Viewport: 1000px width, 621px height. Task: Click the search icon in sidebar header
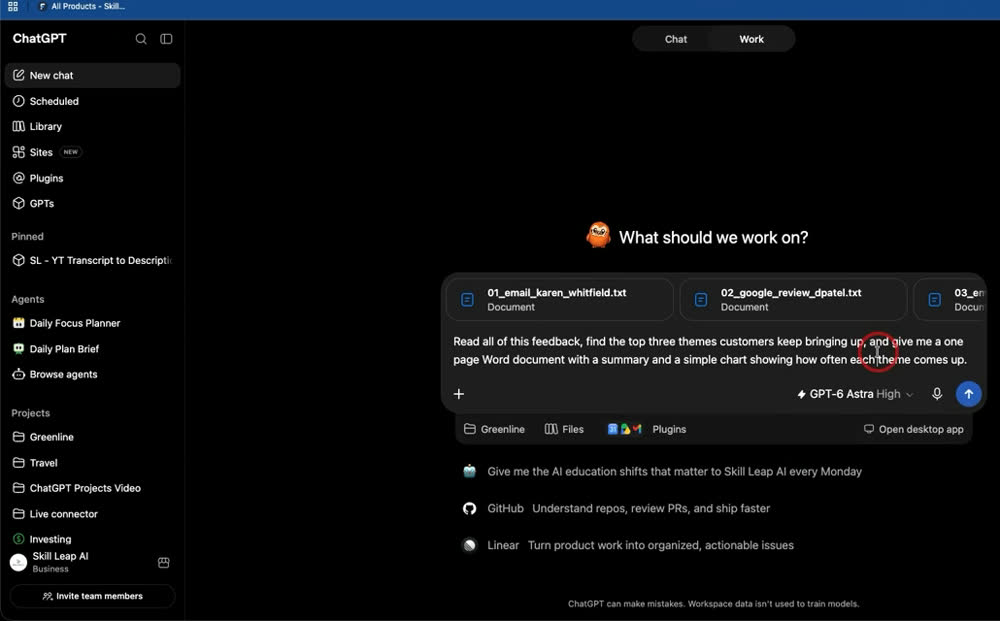(x=141, y=39)
